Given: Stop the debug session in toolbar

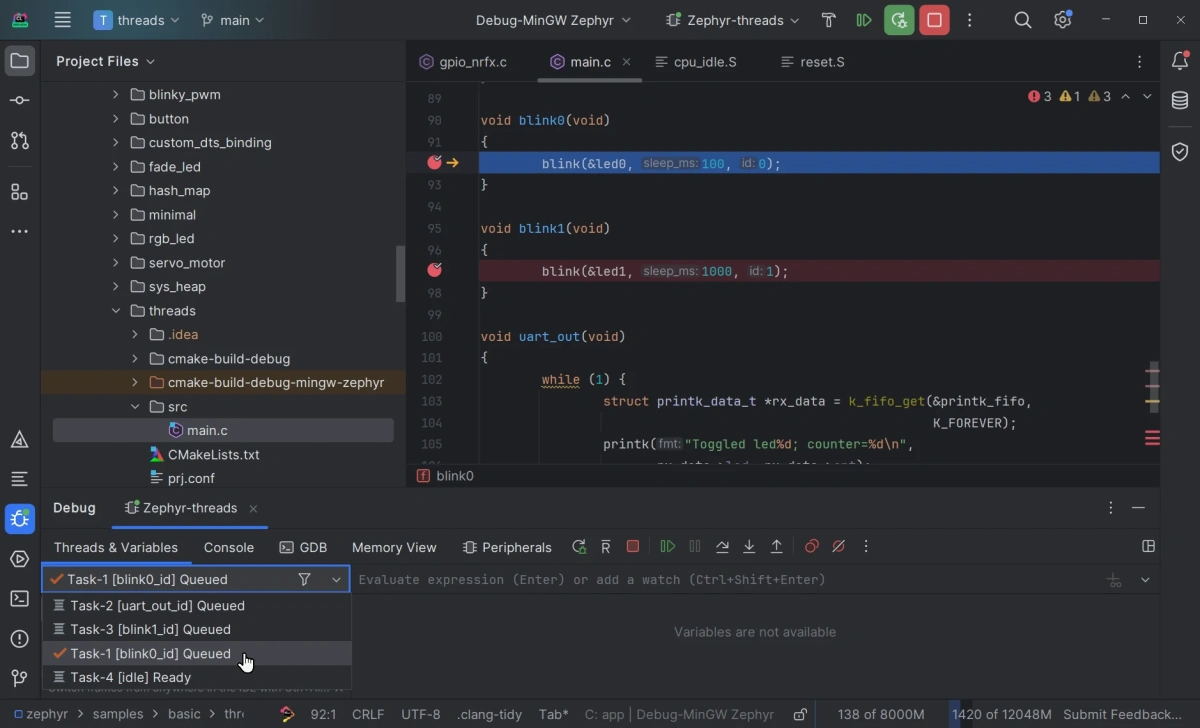Looking at the screenshot, I should [x=934, y=20].
